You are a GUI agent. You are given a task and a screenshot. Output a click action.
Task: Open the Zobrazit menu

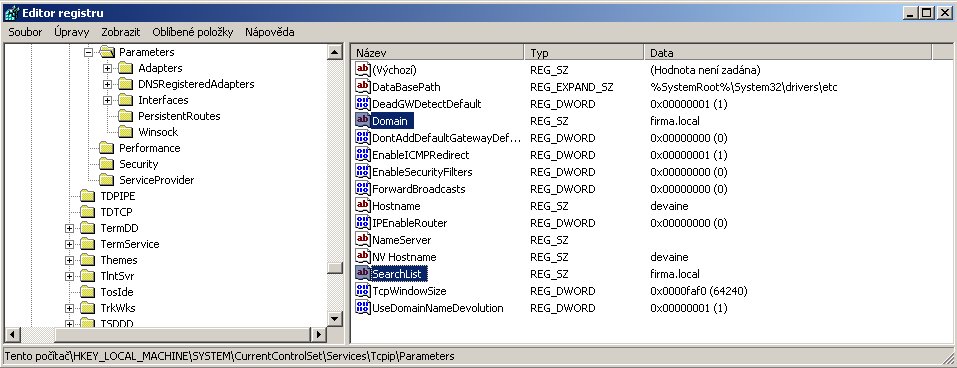point(121,32)
